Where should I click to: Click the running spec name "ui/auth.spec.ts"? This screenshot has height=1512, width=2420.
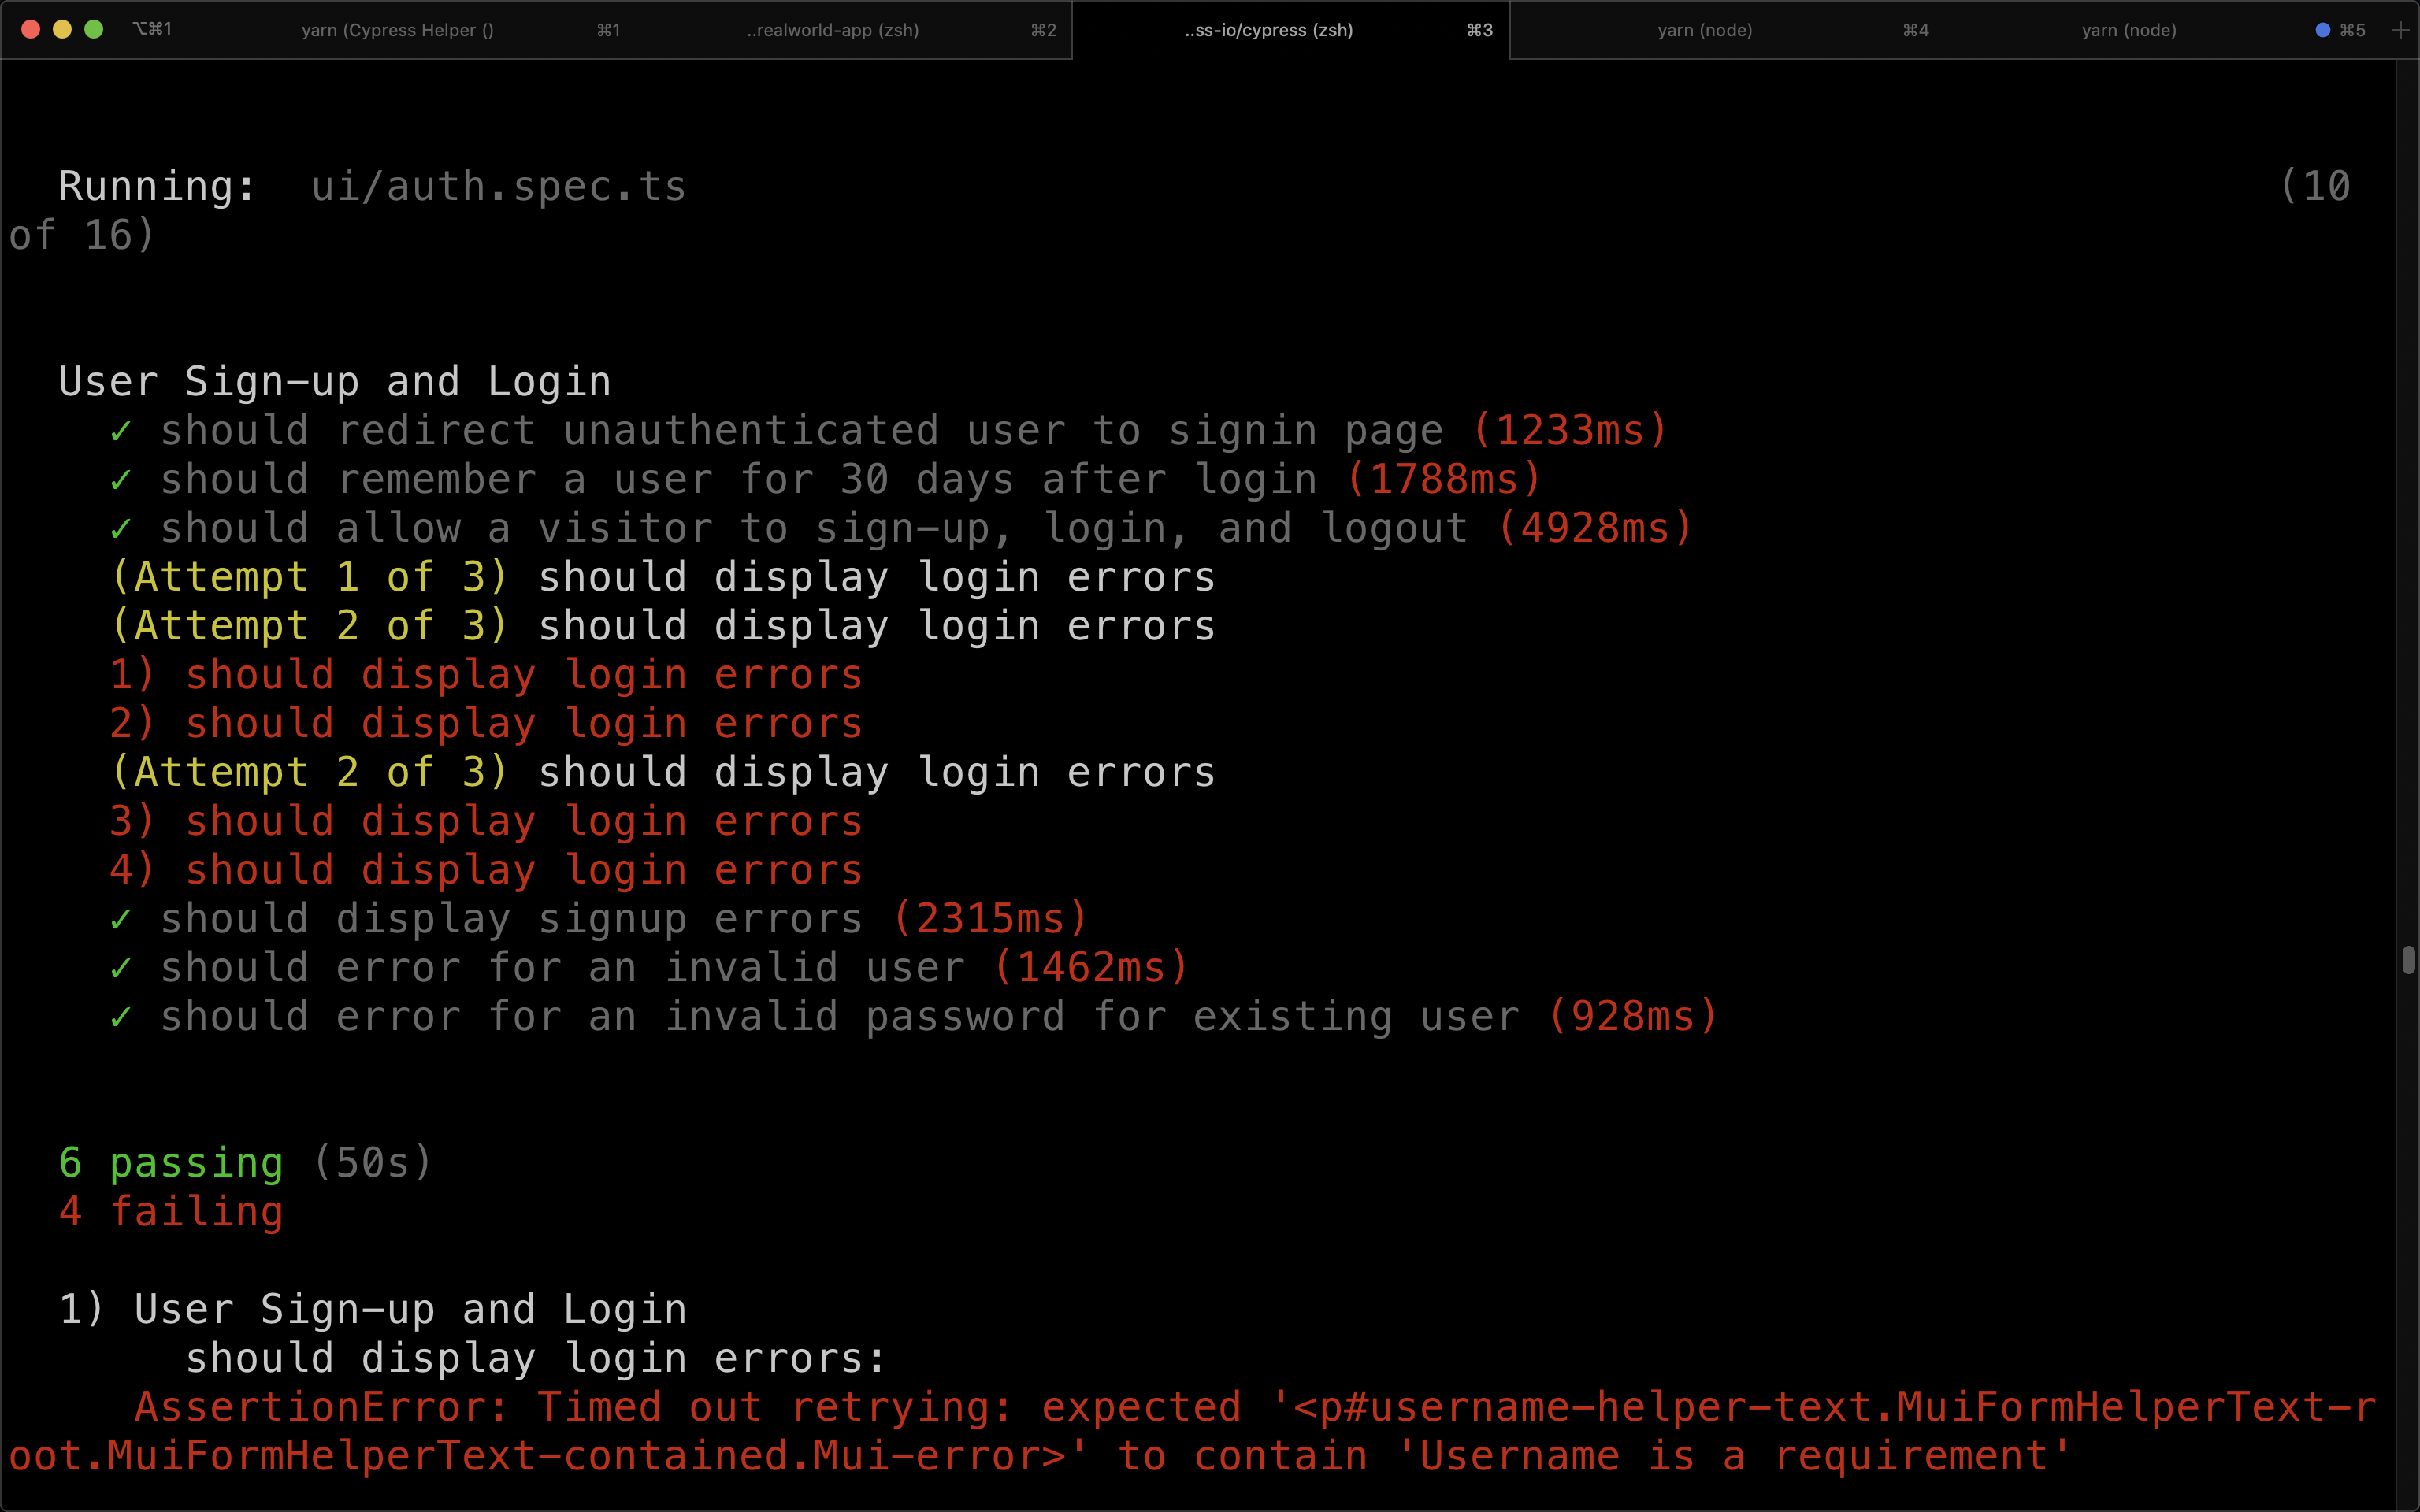pyautogui.click(x=497, y=185)
